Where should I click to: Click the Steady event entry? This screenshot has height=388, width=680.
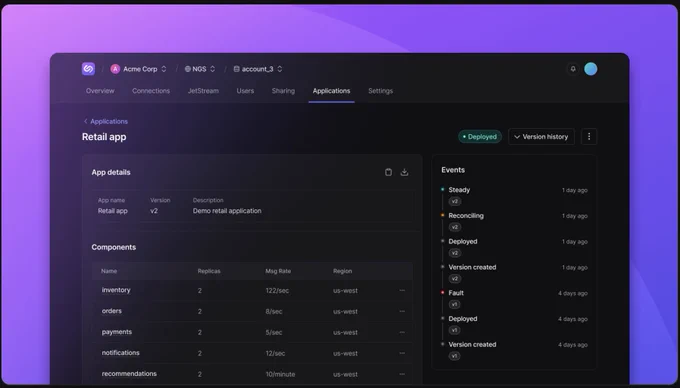tap(459, 190)
